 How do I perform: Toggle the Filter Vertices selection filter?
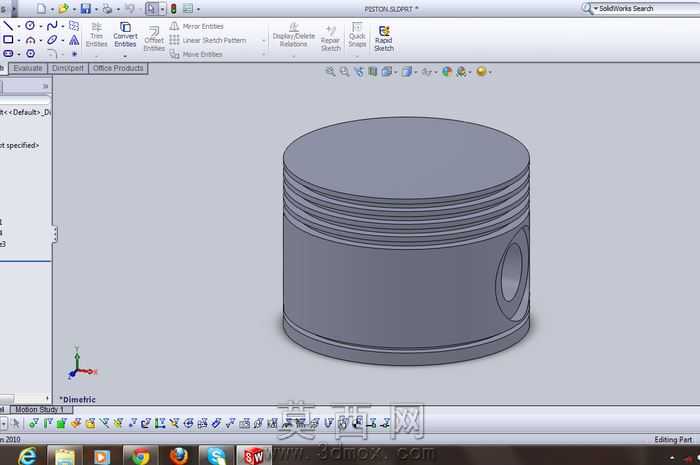pos(33,423)
